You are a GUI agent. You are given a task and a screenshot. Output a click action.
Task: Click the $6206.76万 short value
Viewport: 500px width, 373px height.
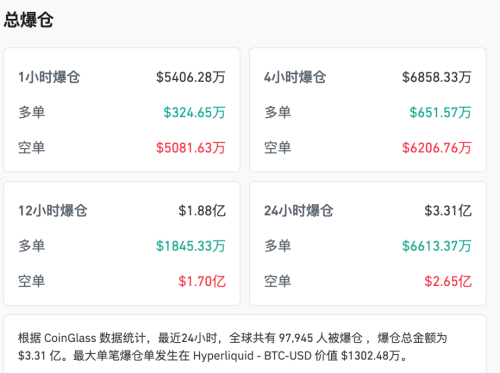click(x=437, y=148)
